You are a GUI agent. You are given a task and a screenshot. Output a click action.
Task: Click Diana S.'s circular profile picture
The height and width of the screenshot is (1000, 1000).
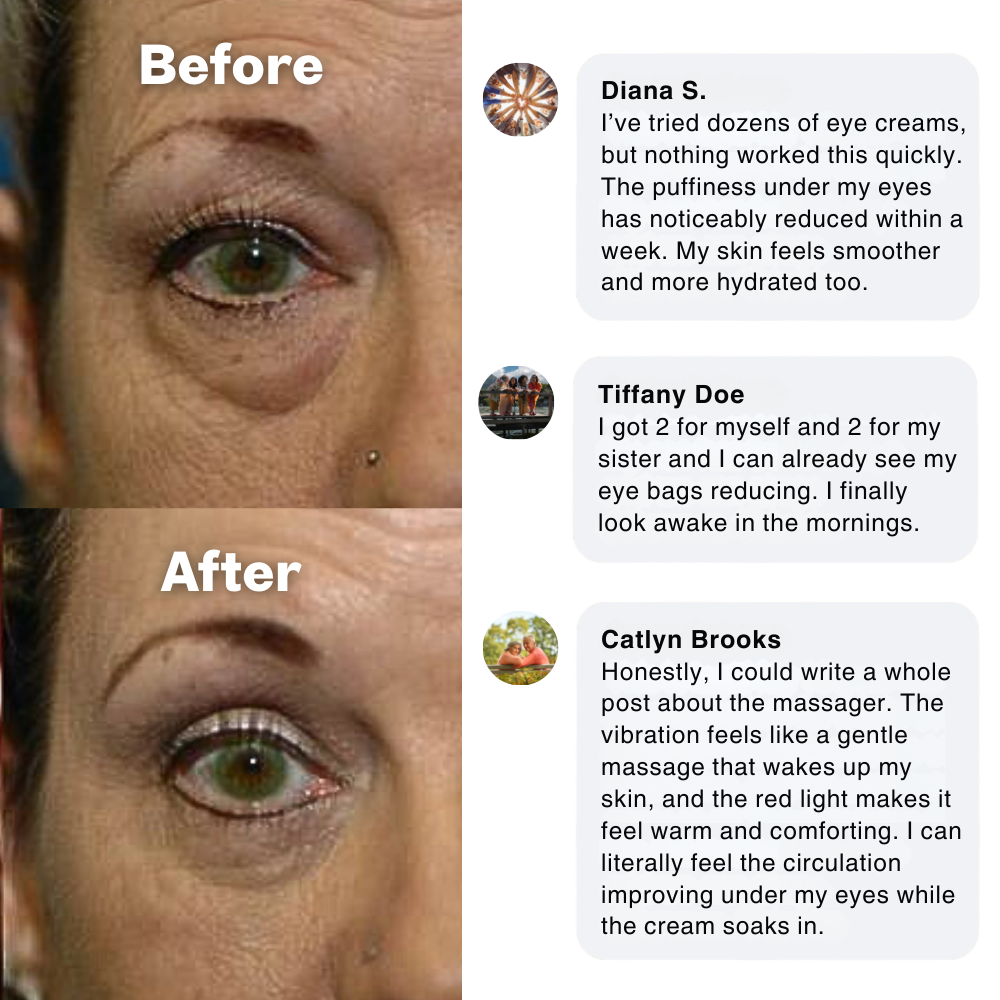pyautogui.click(x=520, y=99)
